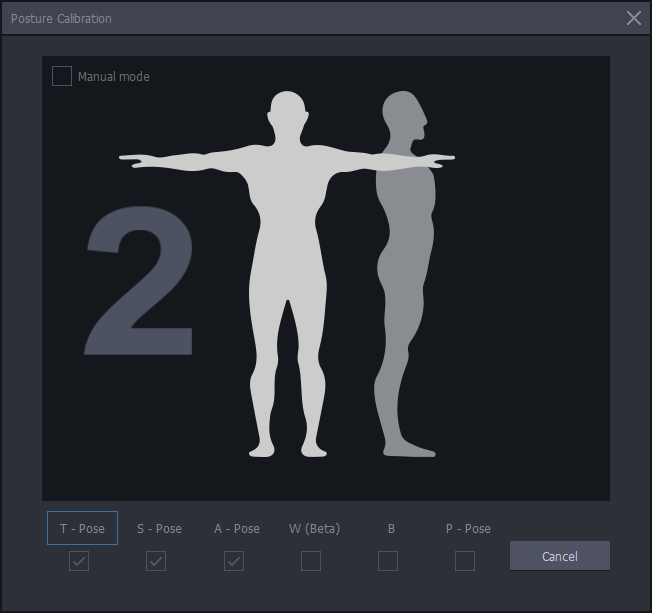
Task: Check the box under B
Action: point(388,561)
